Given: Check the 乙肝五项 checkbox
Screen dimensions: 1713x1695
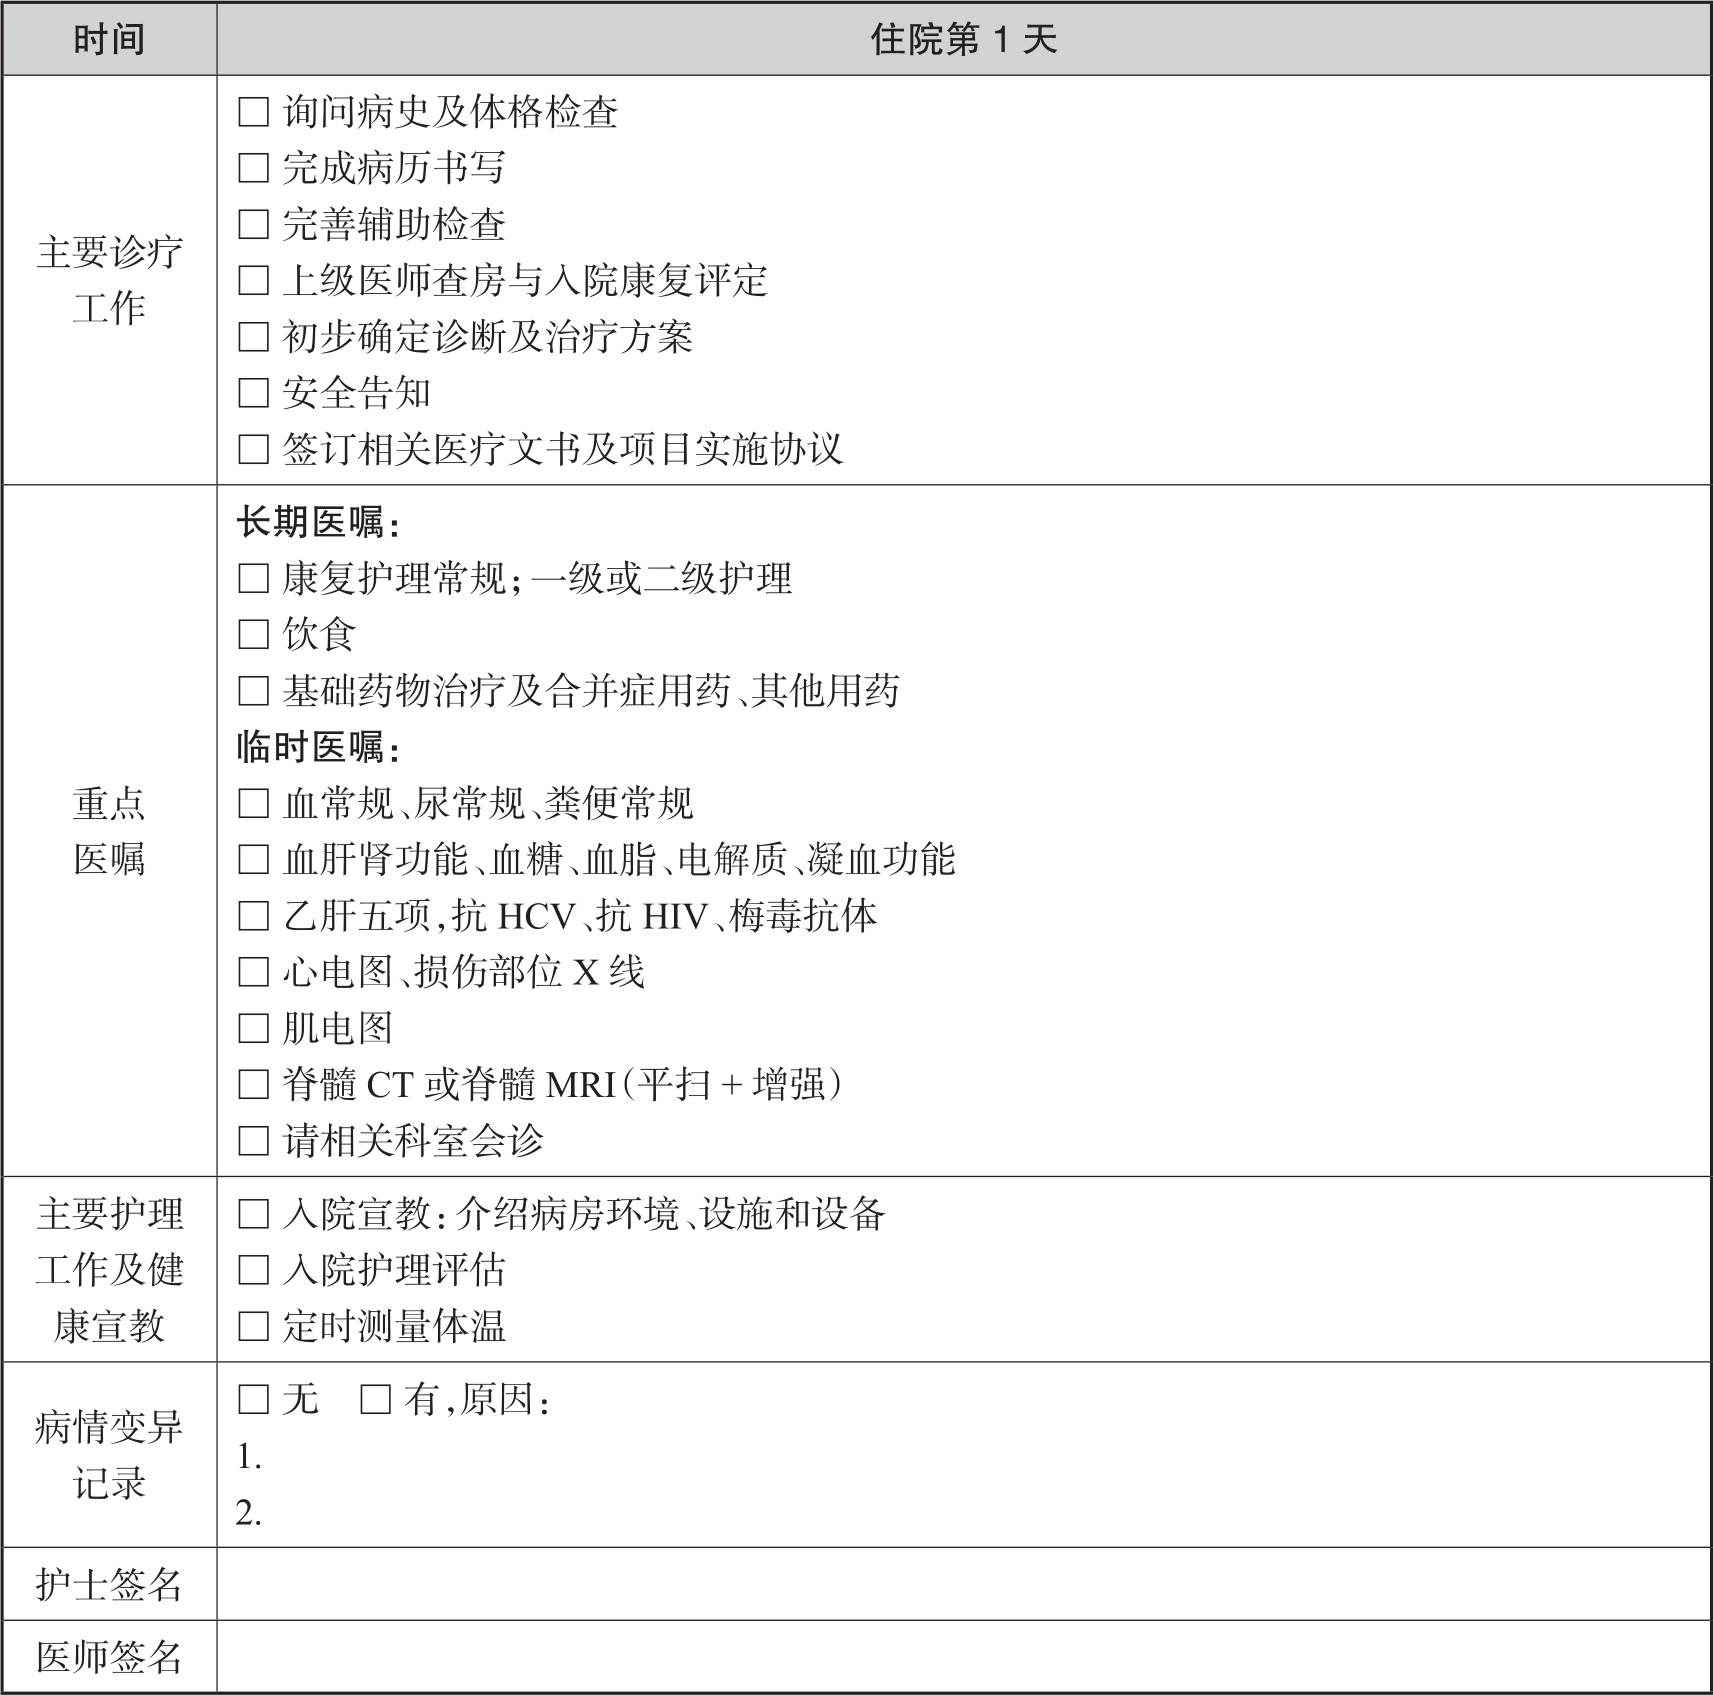Looking at the screenshot, I should [254, 915].
